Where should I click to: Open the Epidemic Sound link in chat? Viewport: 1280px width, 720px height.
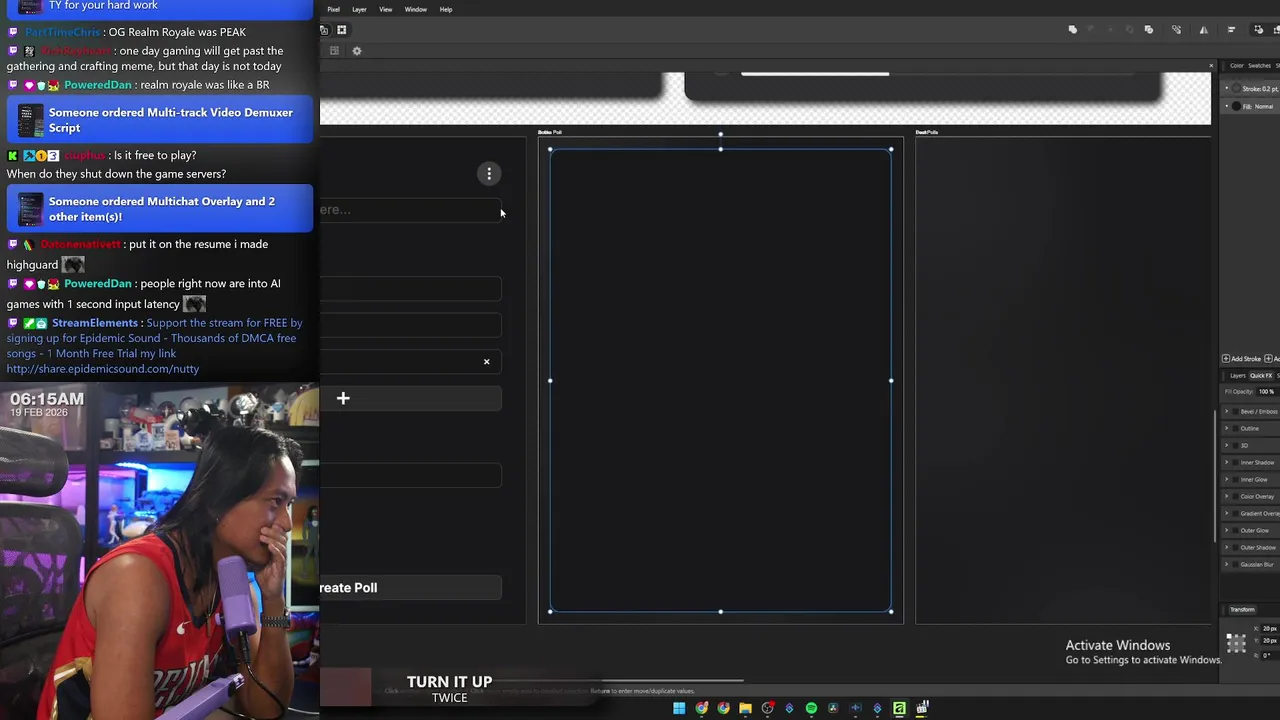(103, 369)
